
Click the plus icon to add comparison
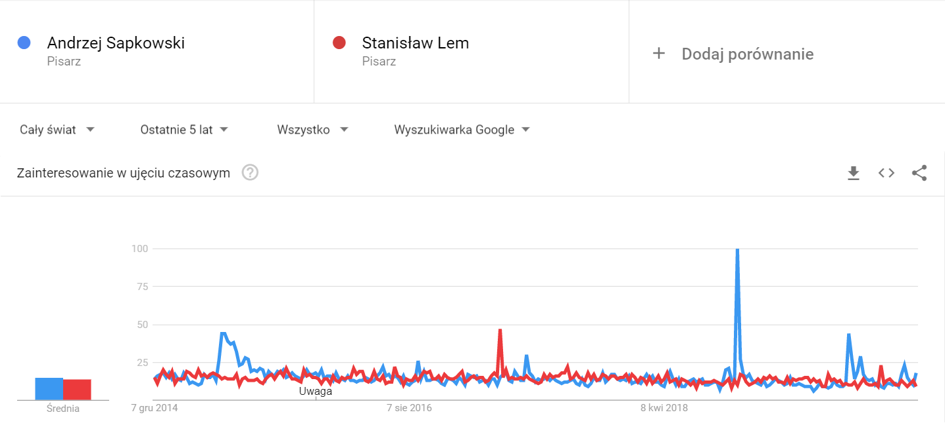pos(659,54)
